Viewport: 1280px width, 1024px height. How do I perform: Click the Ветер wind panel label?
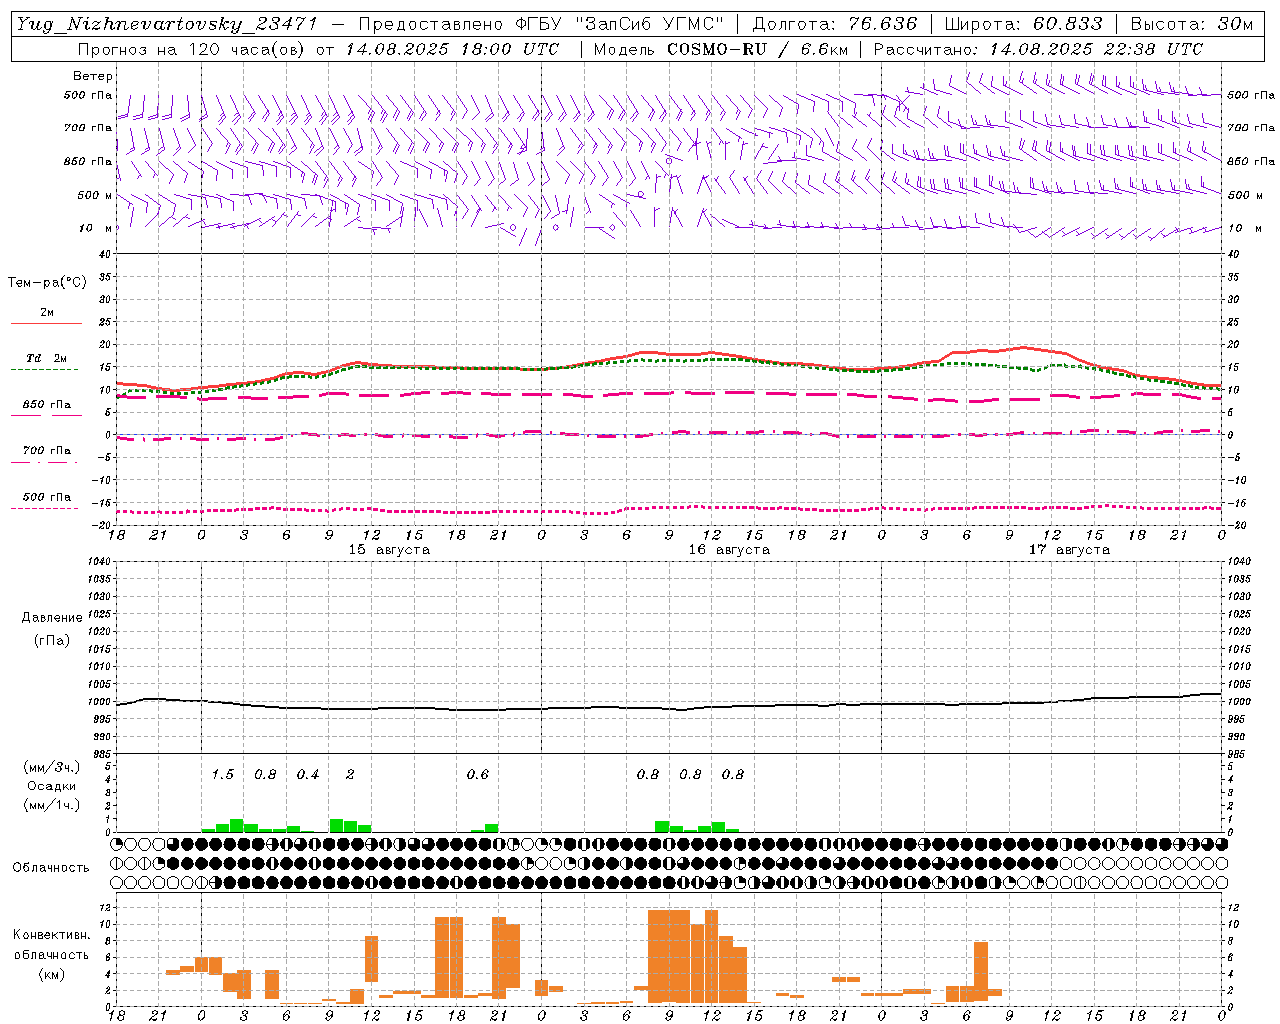pyautogui.click(x=93, y=76)
